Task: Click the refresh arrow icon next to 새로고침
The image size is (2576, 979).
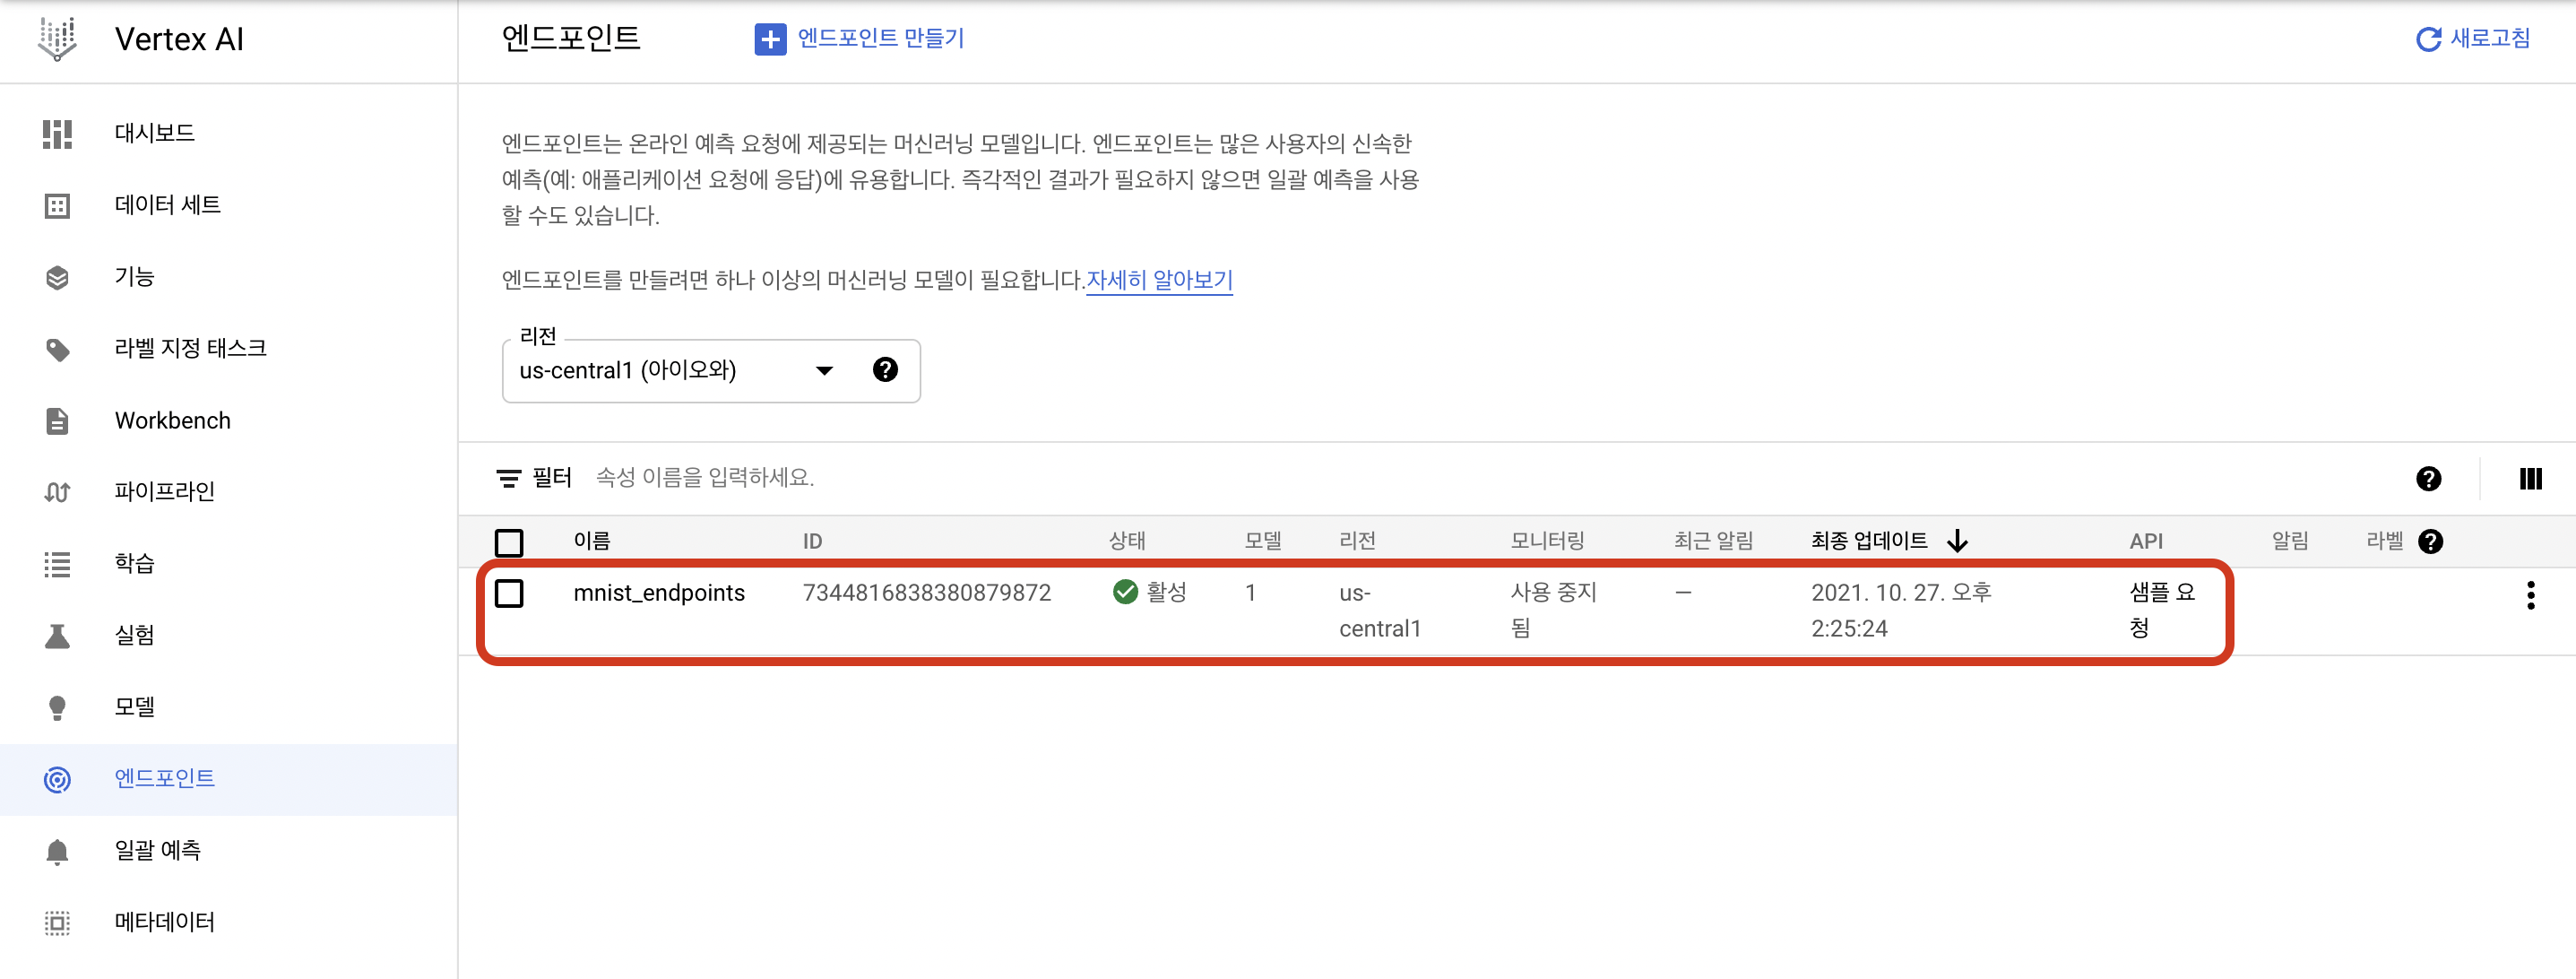Action: (2428, 39)
